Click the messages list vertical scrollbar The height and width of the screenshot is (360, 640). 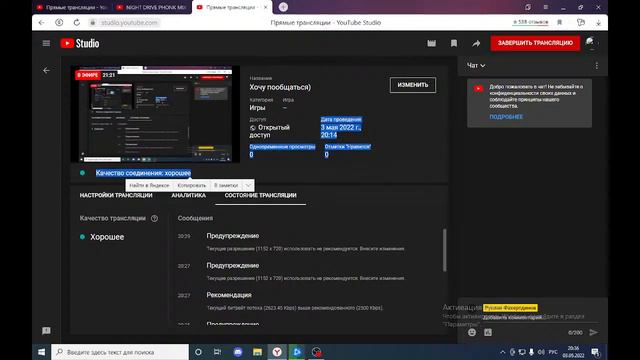[444, 250]
